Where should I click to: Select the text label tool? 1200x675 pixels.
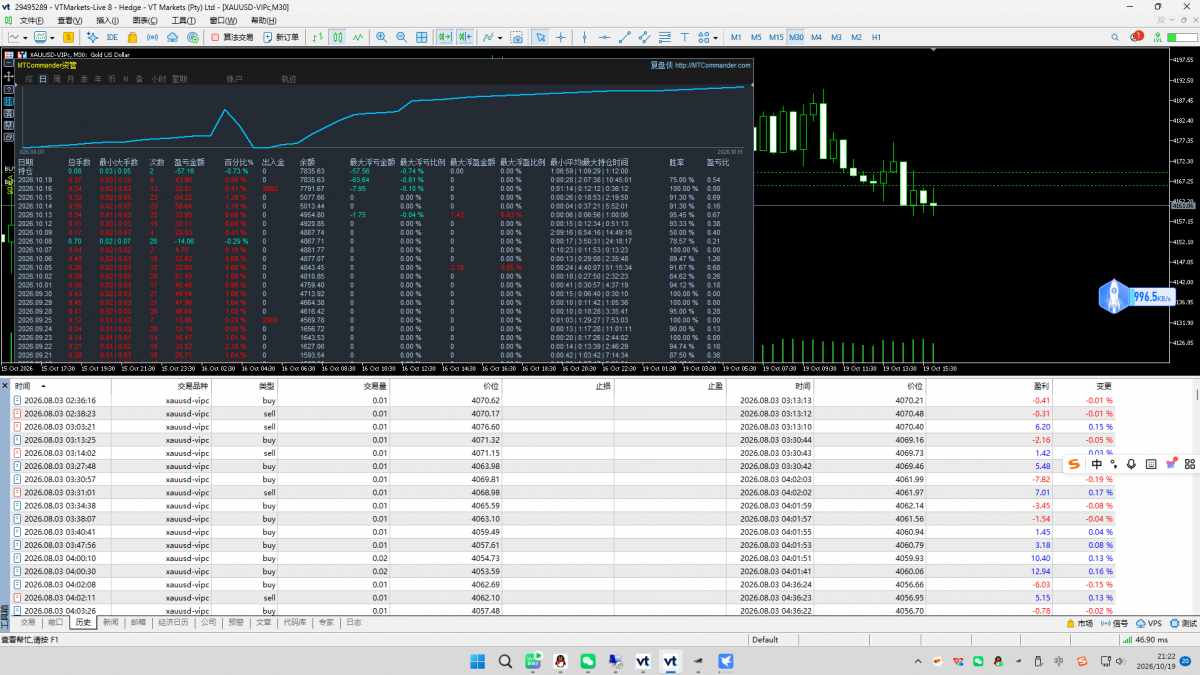pos(683,37)
